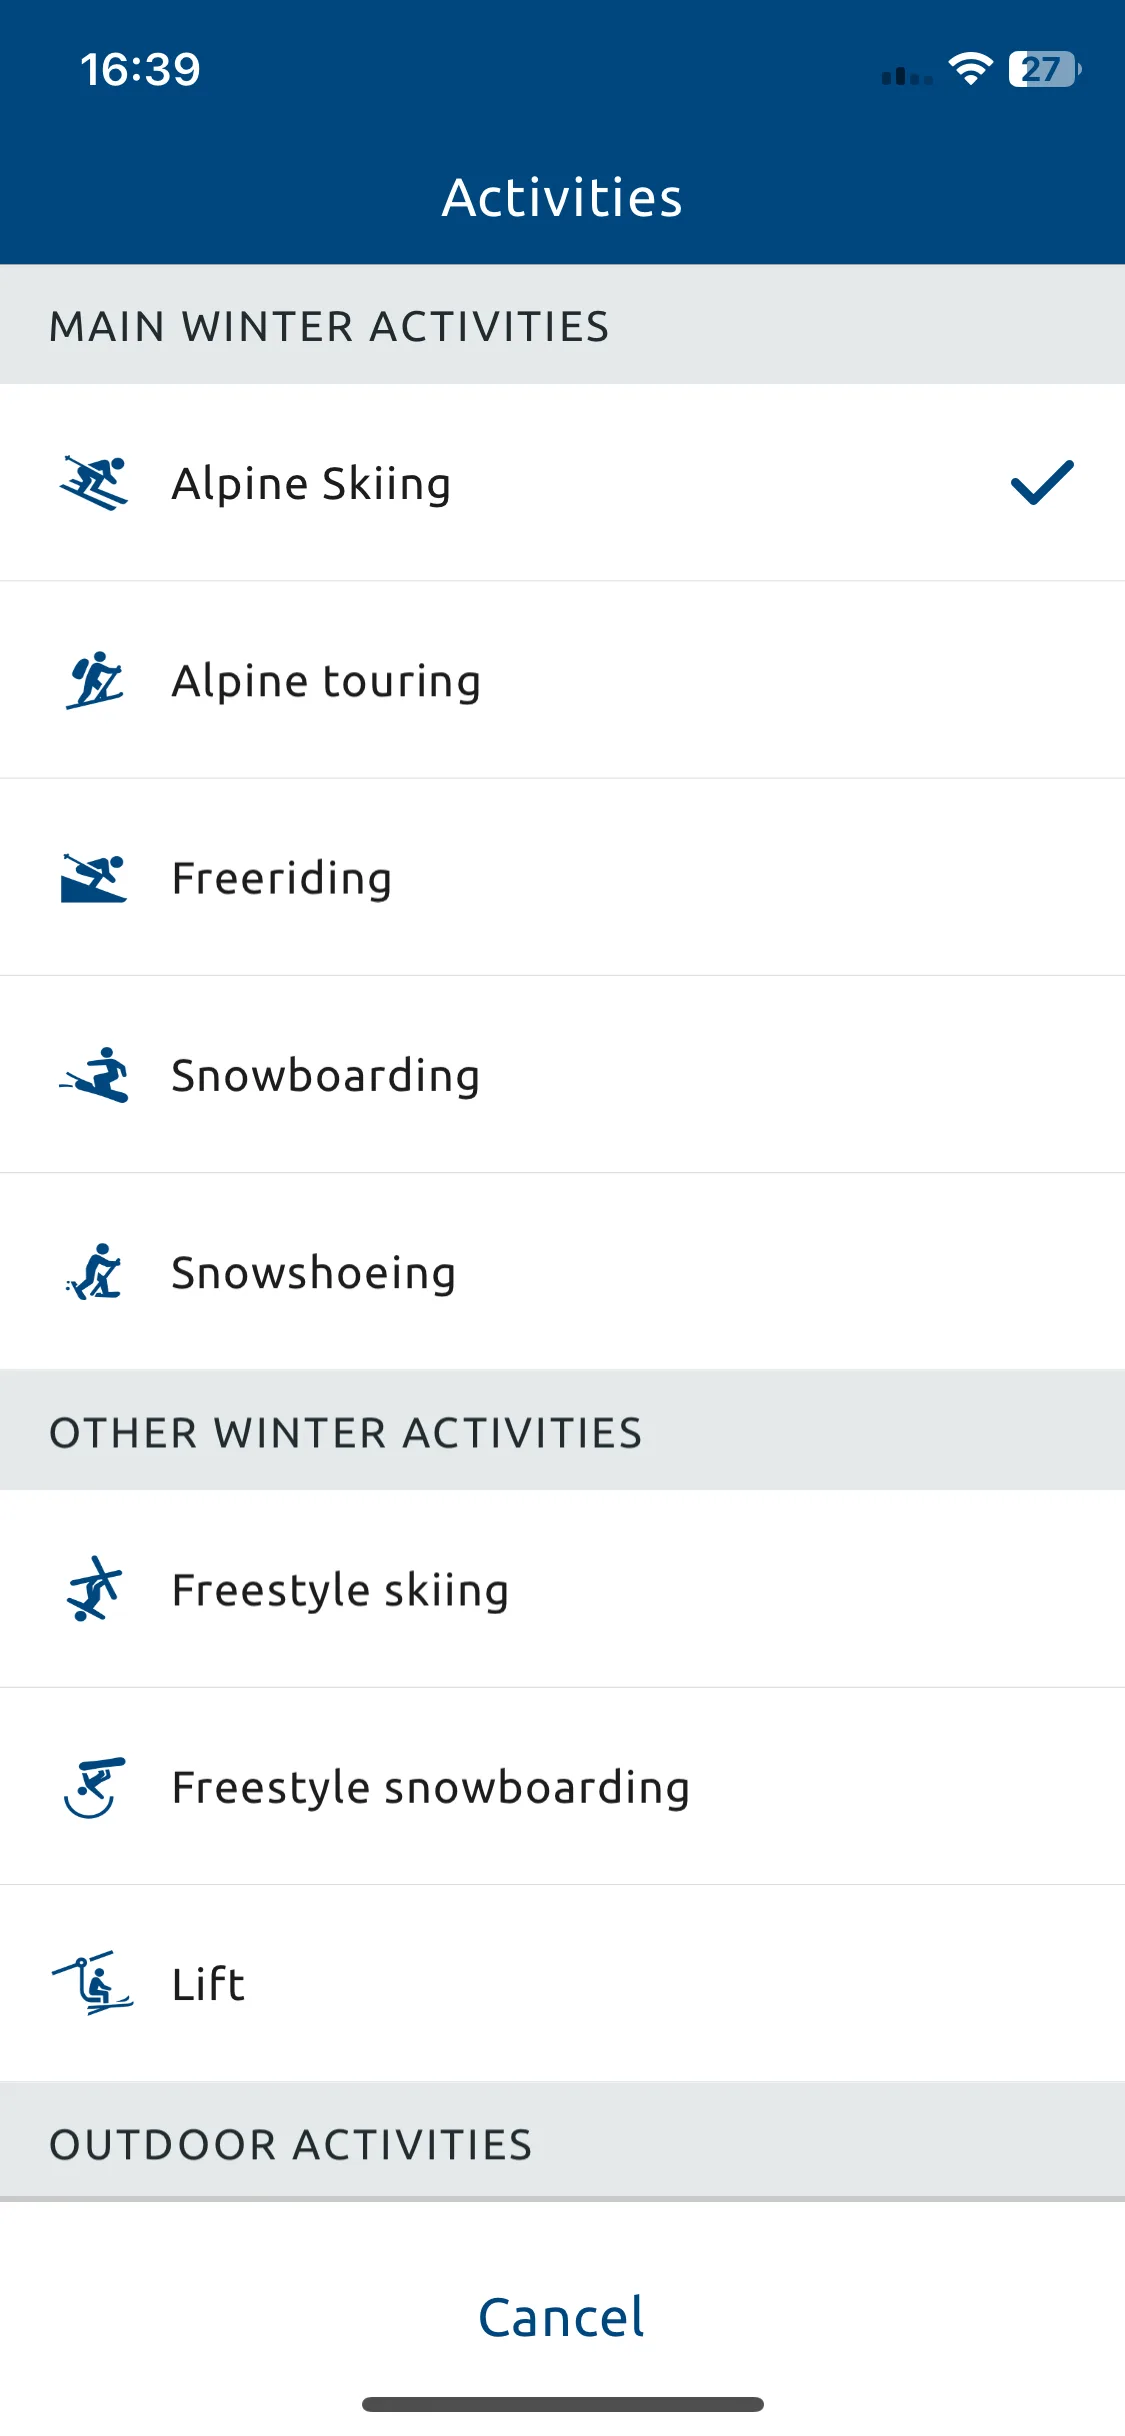Select Alpine touring as activity
Image resolution: width=1125 pixels, height=2436 pixels.
coord(562,680)
